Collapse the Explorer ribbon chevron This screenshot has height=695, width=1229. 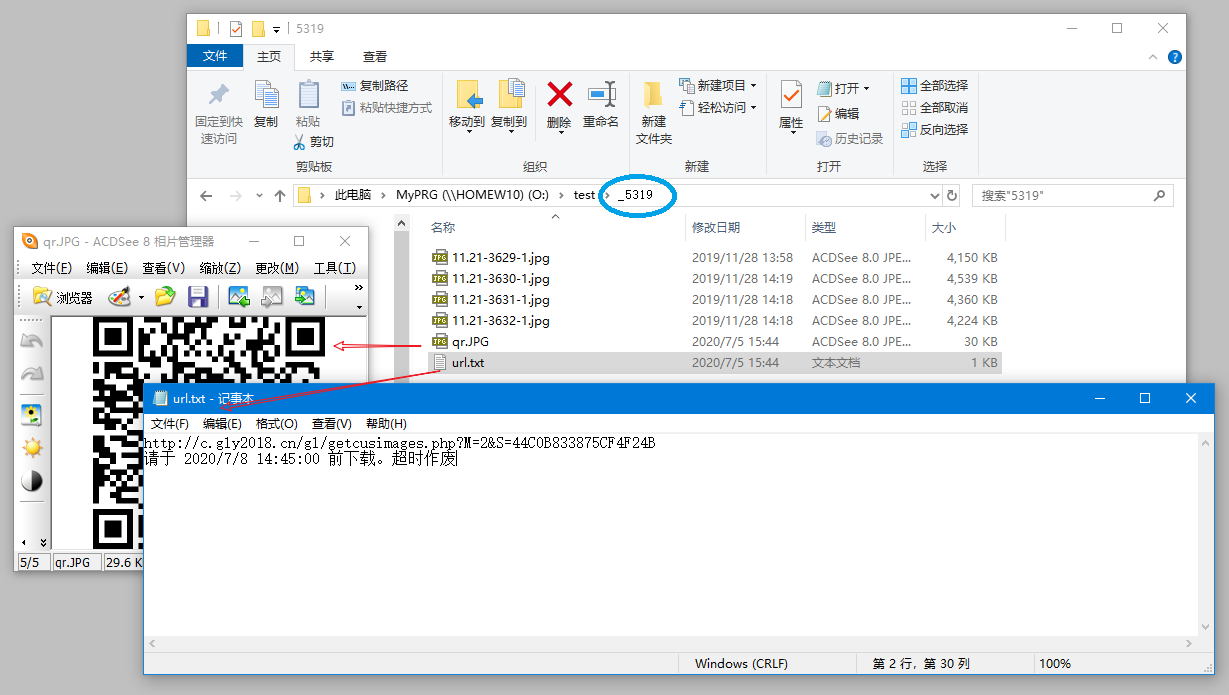click(1154, 57)
